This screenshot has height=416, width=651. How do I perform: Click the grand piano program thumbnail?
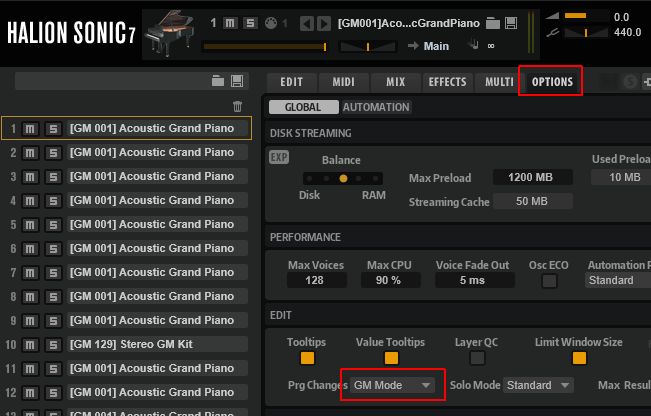coord(170,33)
